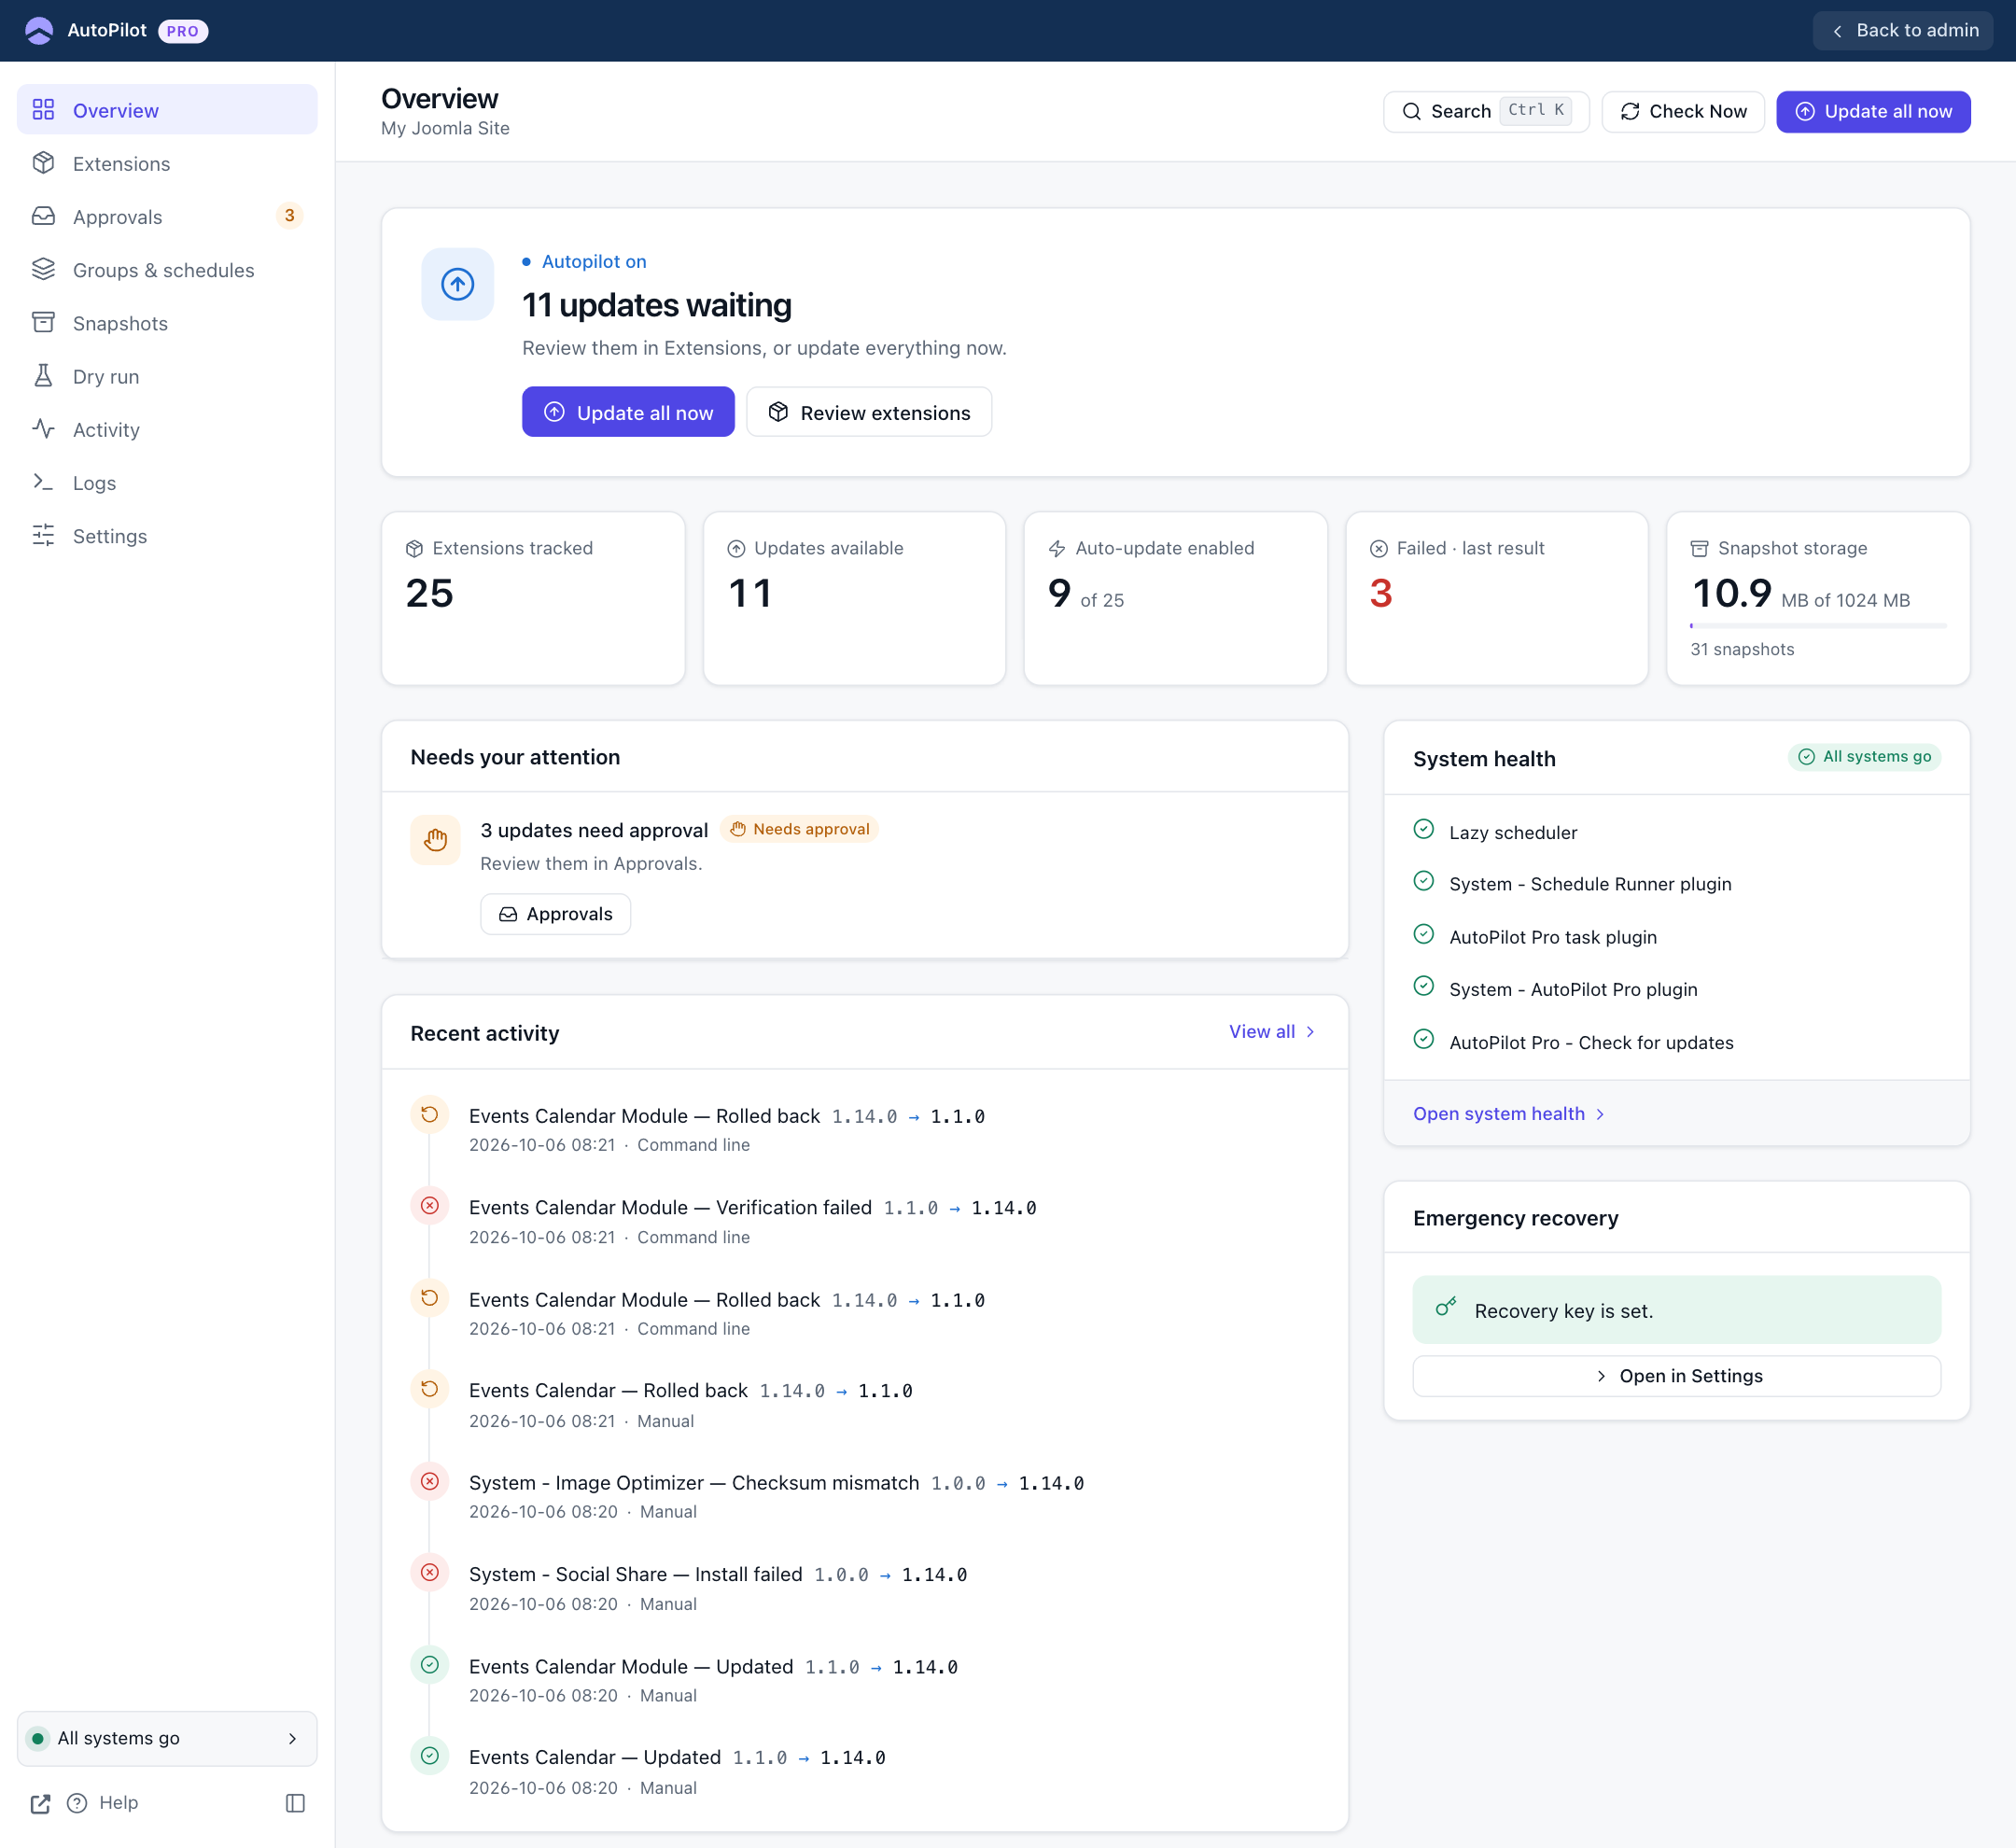The width and height of the screenshot is (2016, 1848).
Task: Expand the All systems go sidebar status
Action: [167, 1738]
